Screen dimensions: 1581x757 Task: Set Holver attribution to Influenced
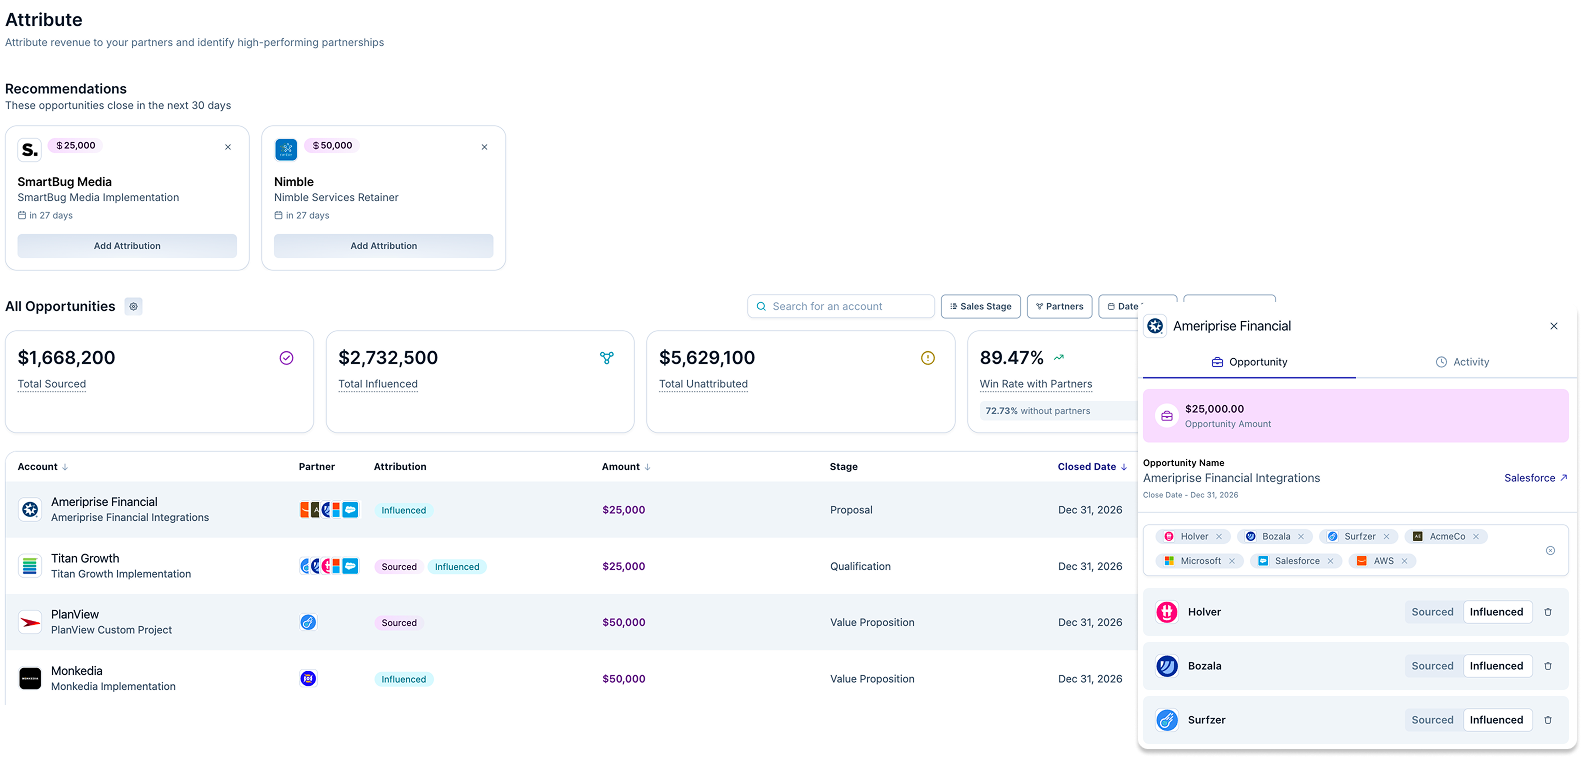(1496, 612)
